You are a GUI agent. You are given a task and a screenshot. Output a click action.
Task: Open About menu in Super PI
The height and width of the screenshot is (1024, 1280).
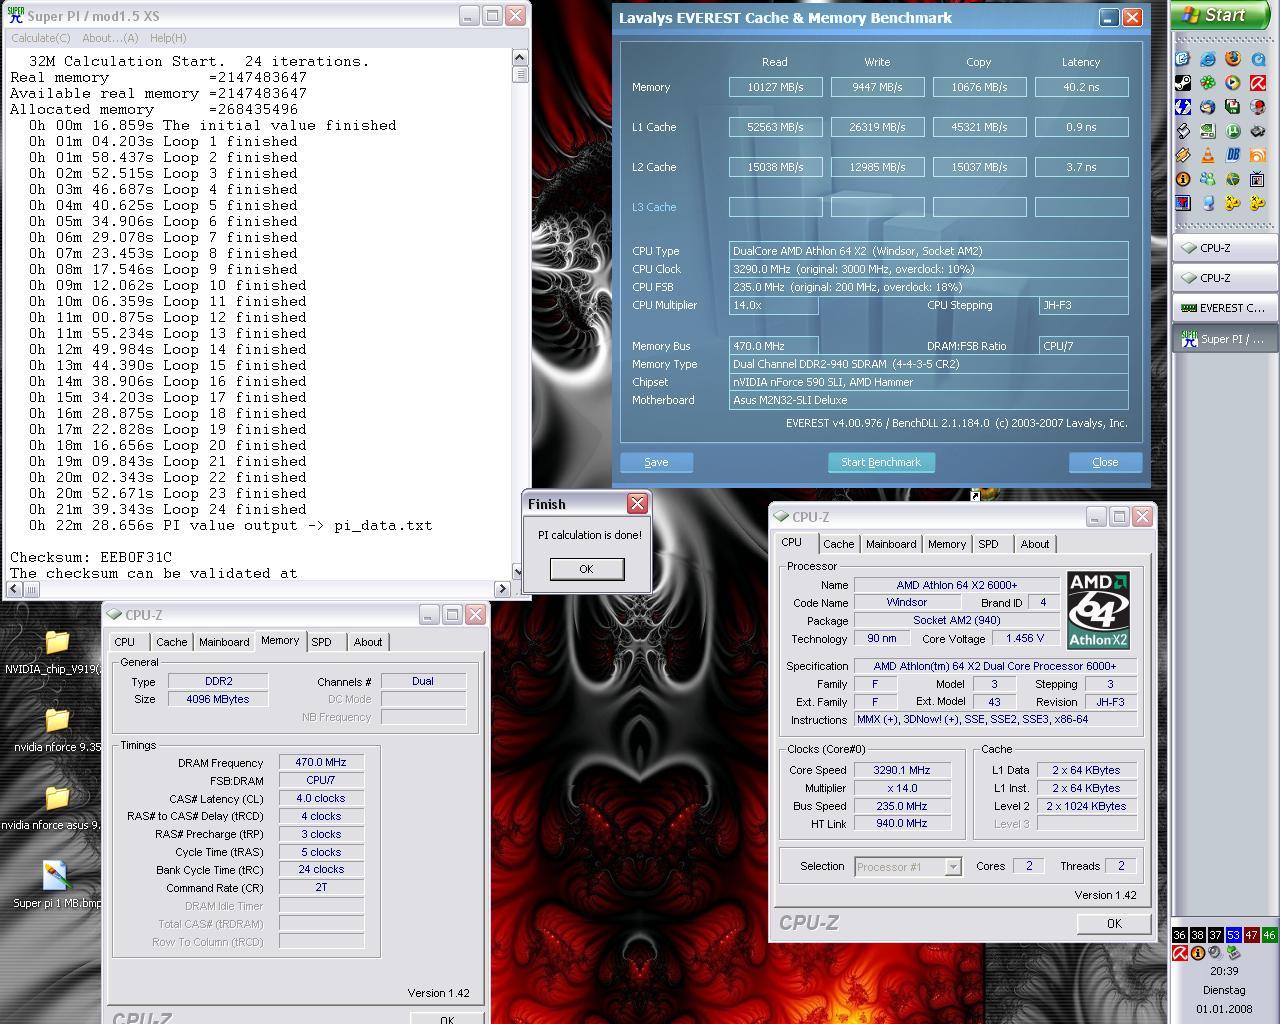tap(110, 38)
